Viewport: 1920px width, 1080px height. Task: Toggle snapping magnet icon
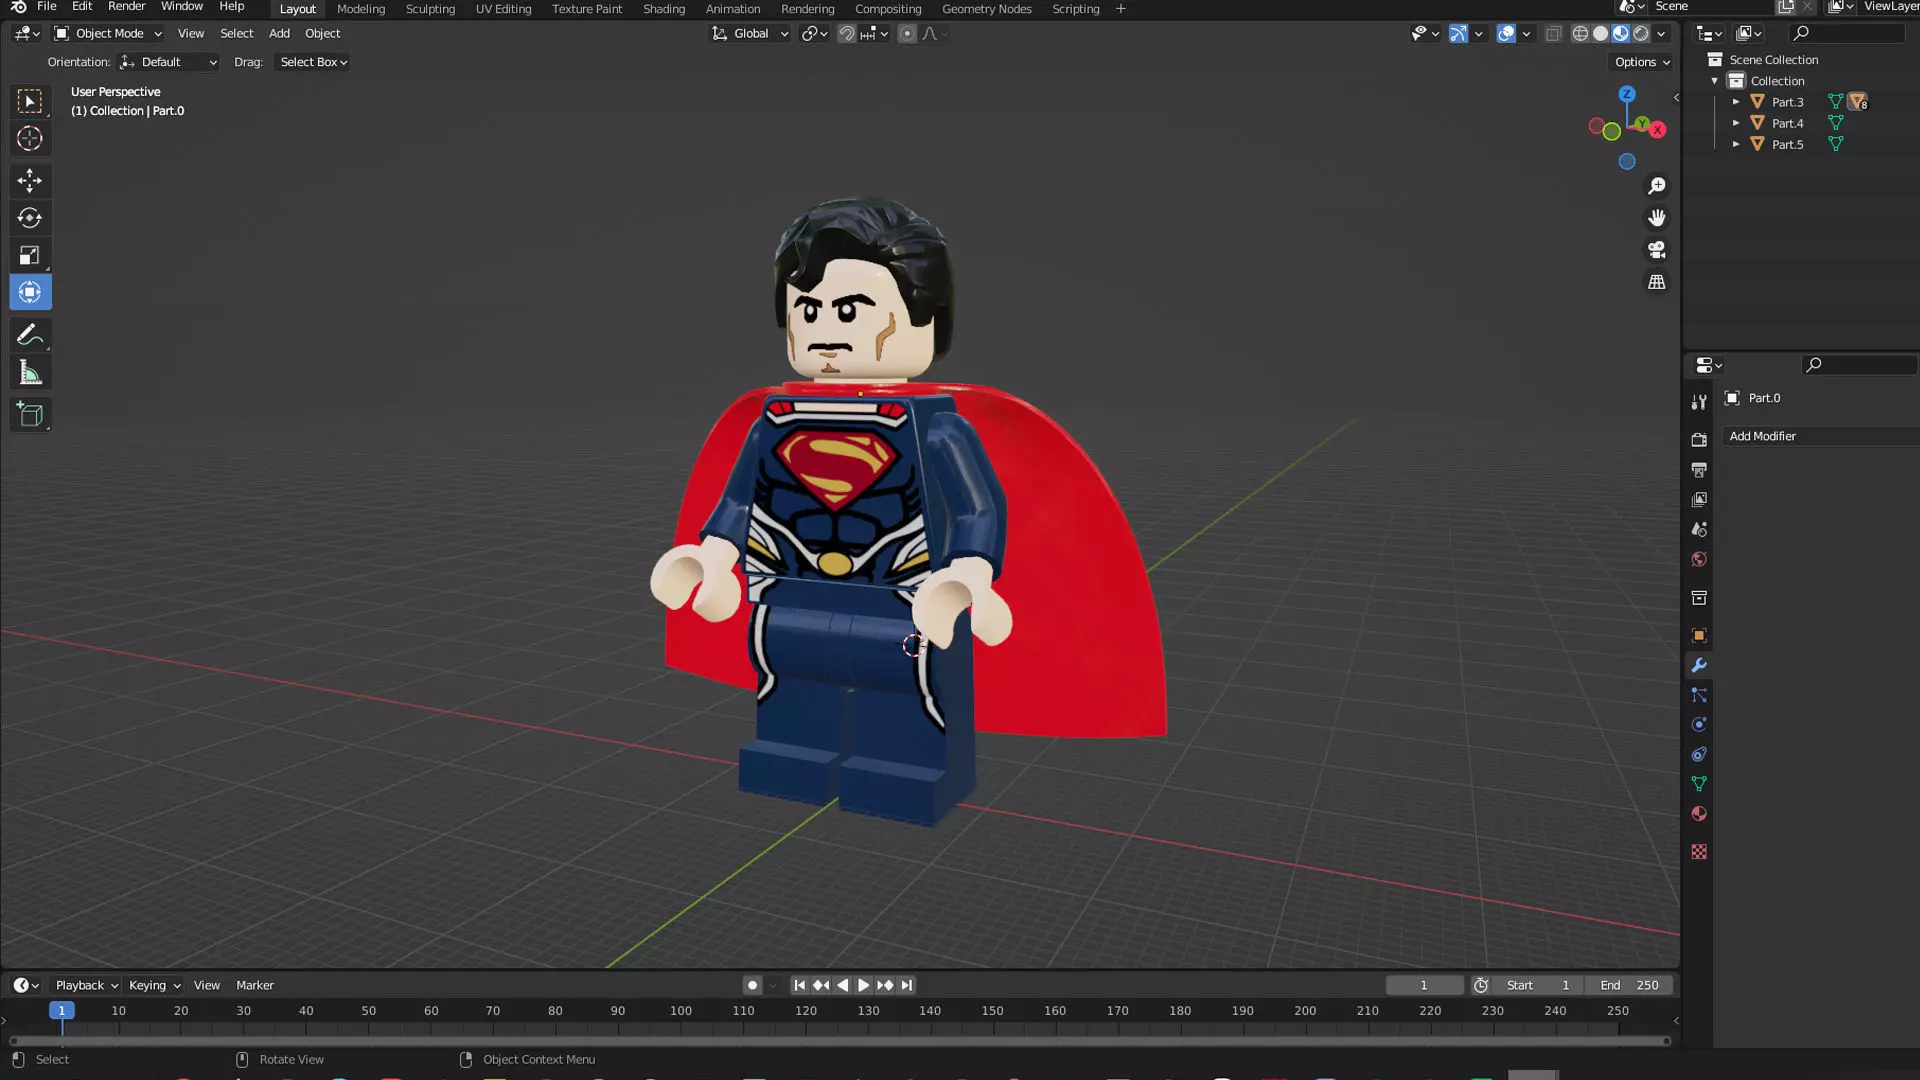click(x=847, y=34)
